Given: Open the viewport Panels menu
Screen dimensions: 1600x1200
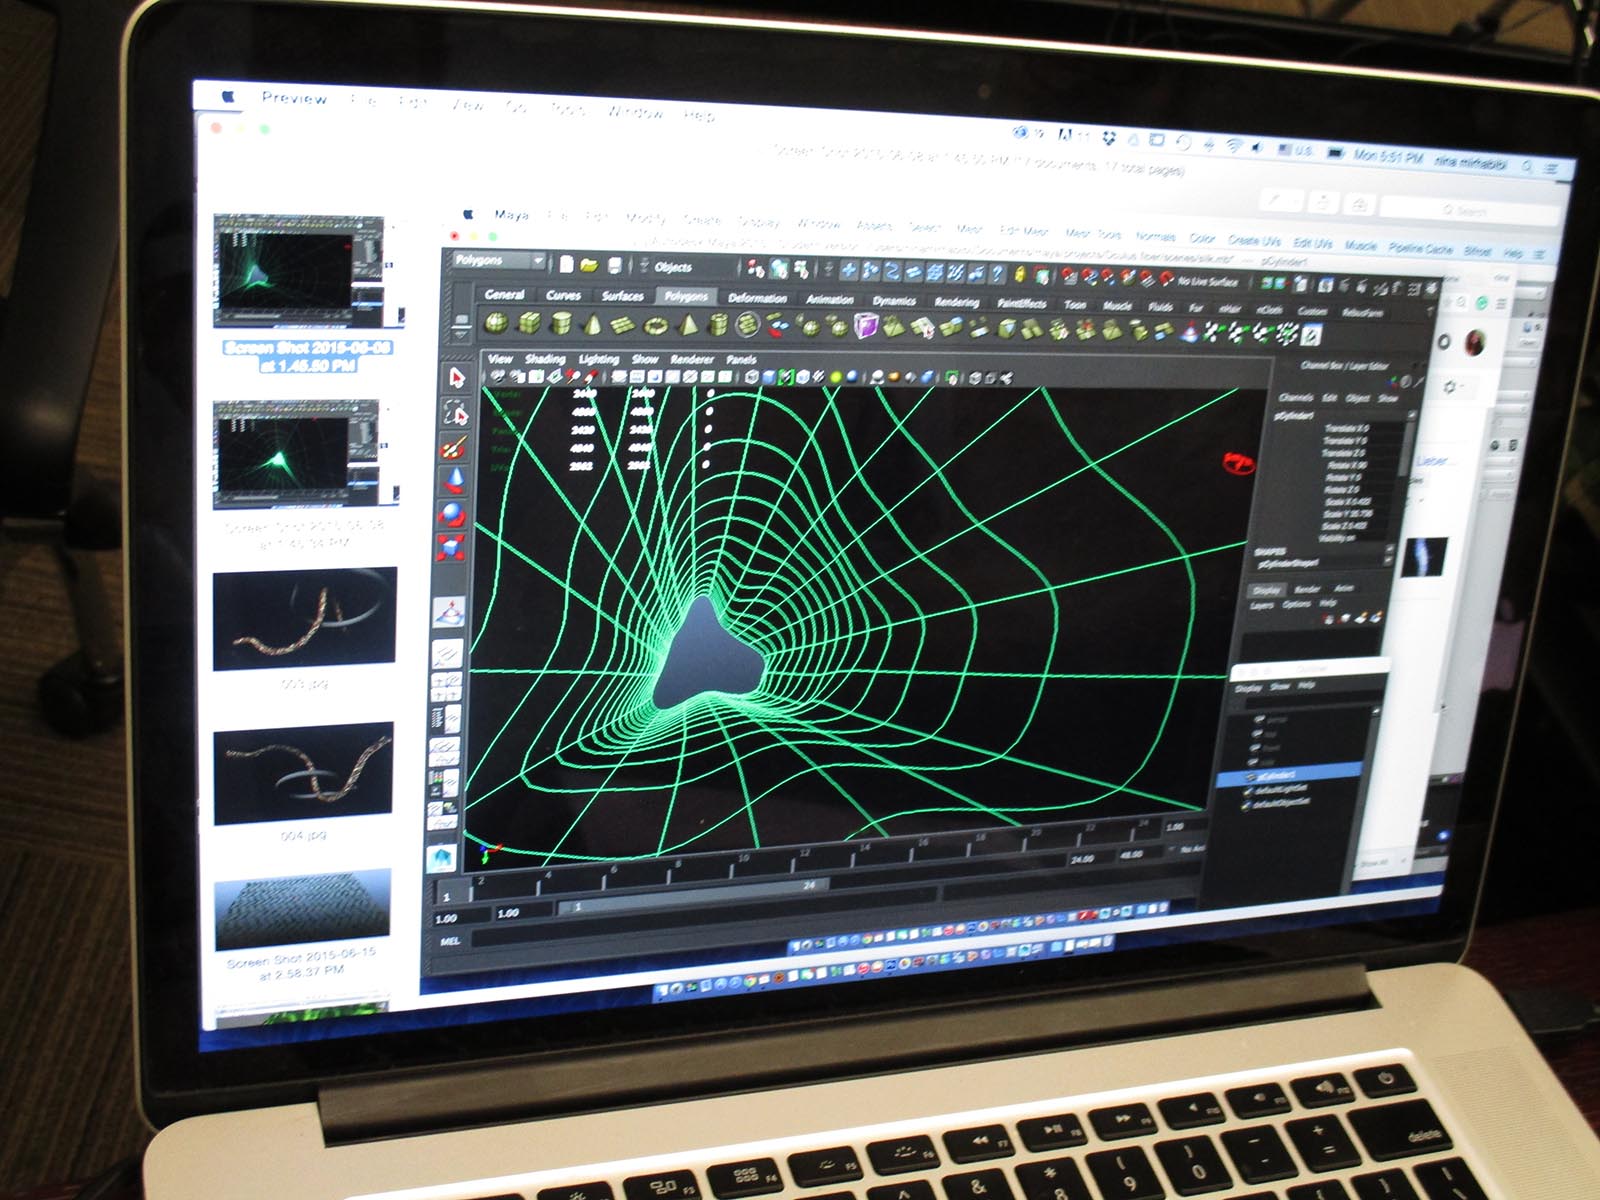Looking at the screenshot, I should [x=741, y=359].
